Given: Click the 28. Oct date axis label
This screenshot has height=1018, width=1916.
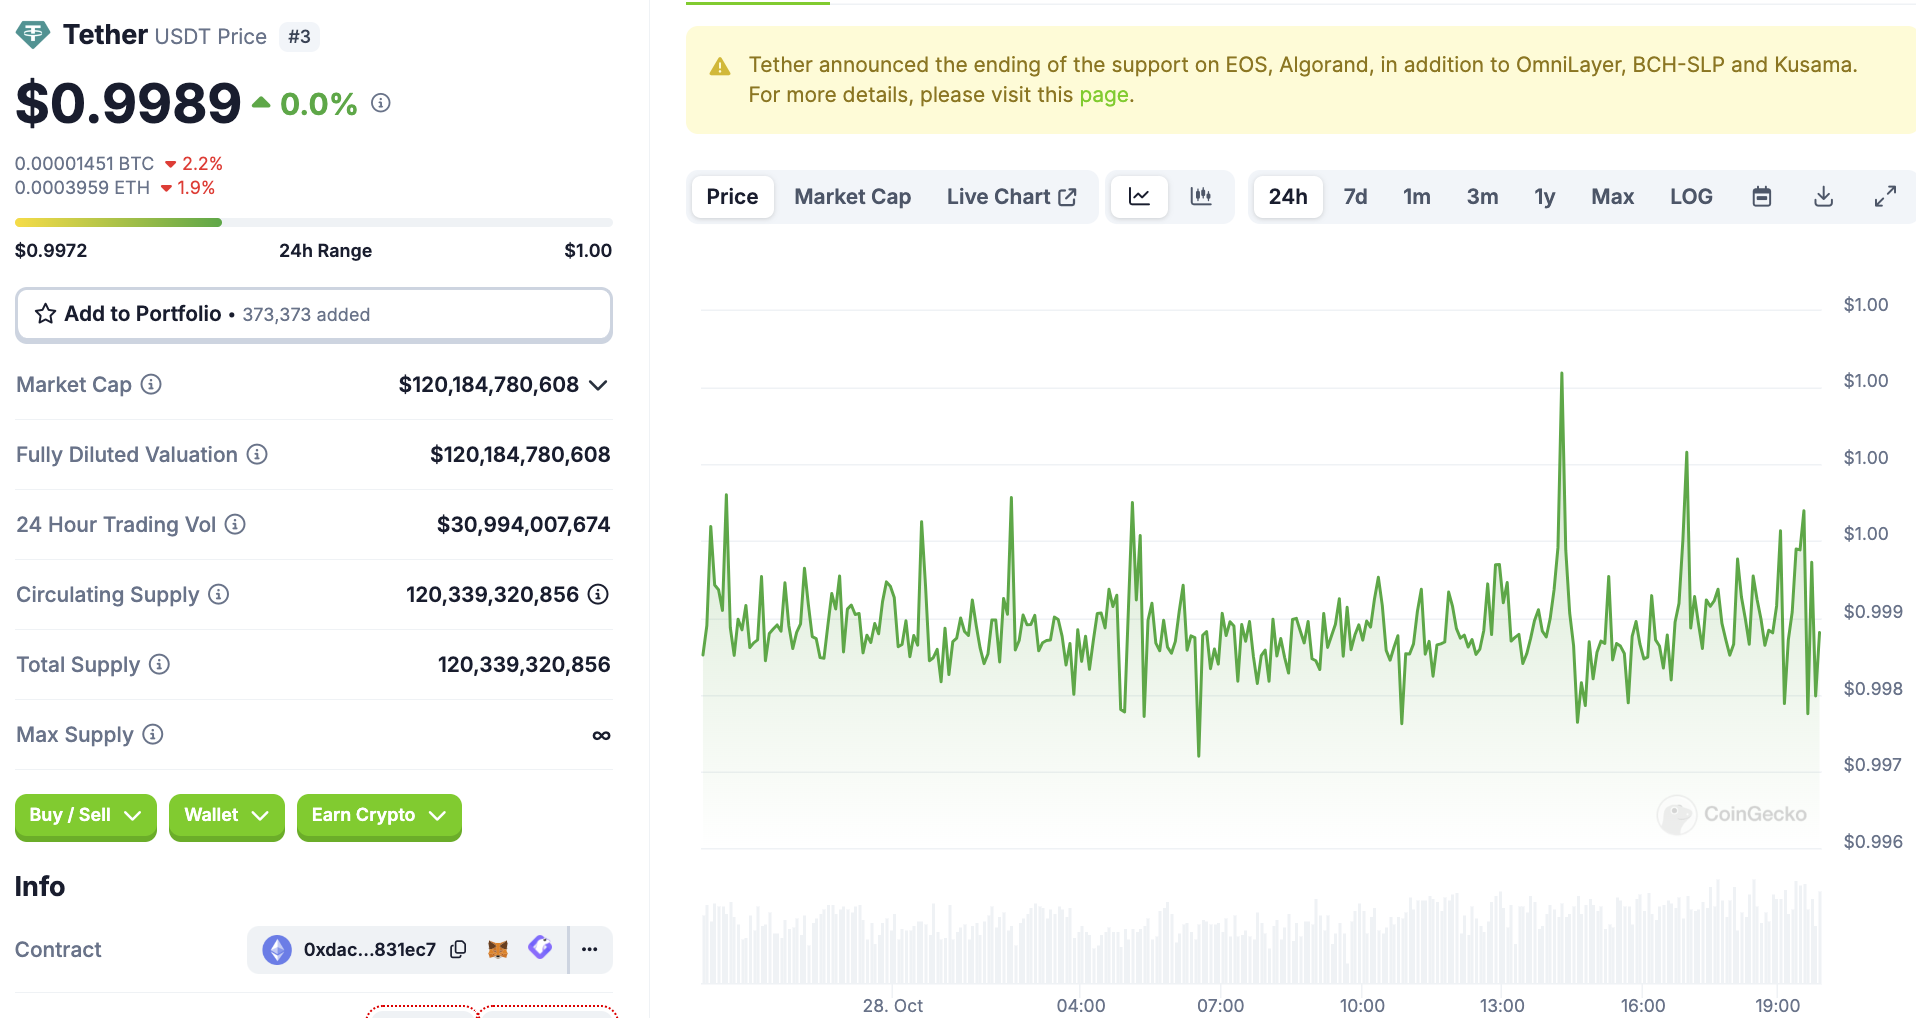Looking at the screenshot, I should point(893,1005).
